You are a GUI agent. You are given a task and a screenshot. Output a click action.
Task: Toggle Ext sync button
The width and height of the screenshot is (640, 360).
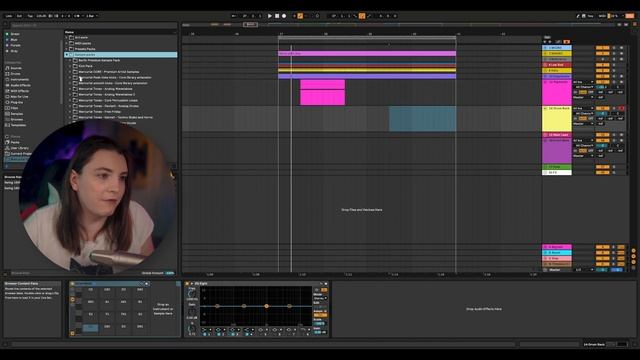point(19,16)
